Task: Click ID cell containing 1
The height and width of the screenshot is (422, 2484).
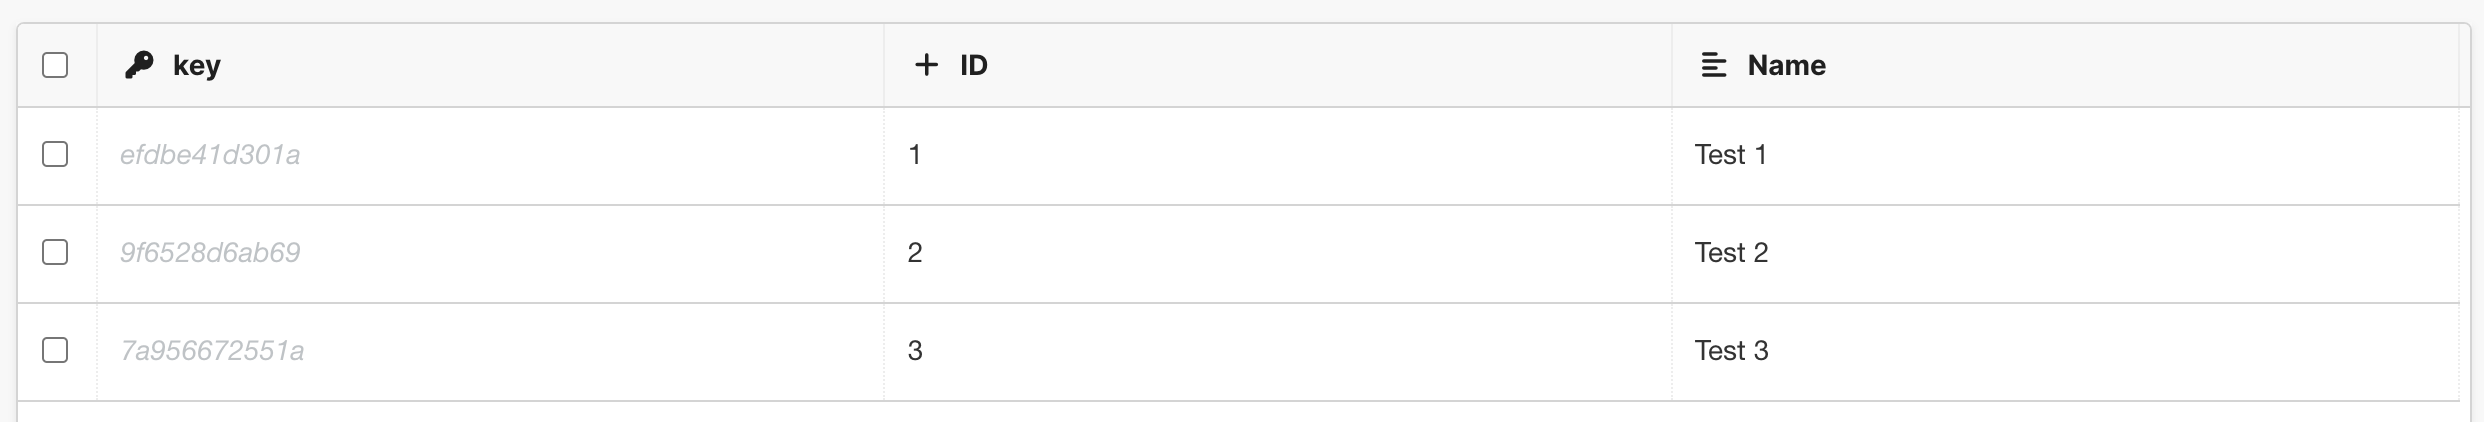Action: pos(914,155)
